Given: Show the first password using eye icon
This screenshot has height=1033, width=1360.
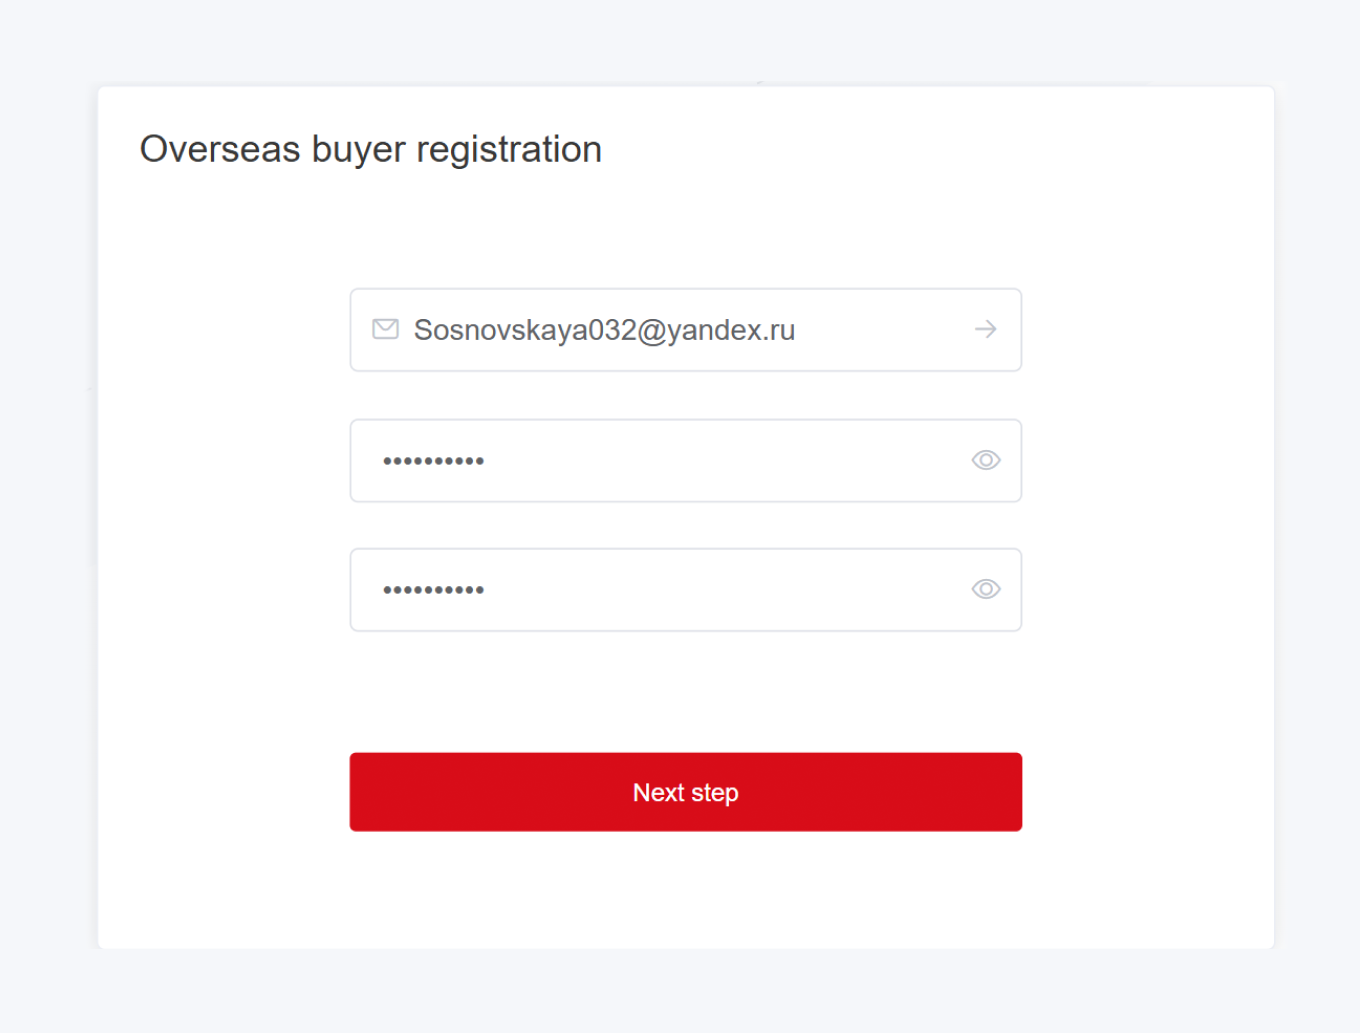Looking at the screenshot, I should [985, 460].
